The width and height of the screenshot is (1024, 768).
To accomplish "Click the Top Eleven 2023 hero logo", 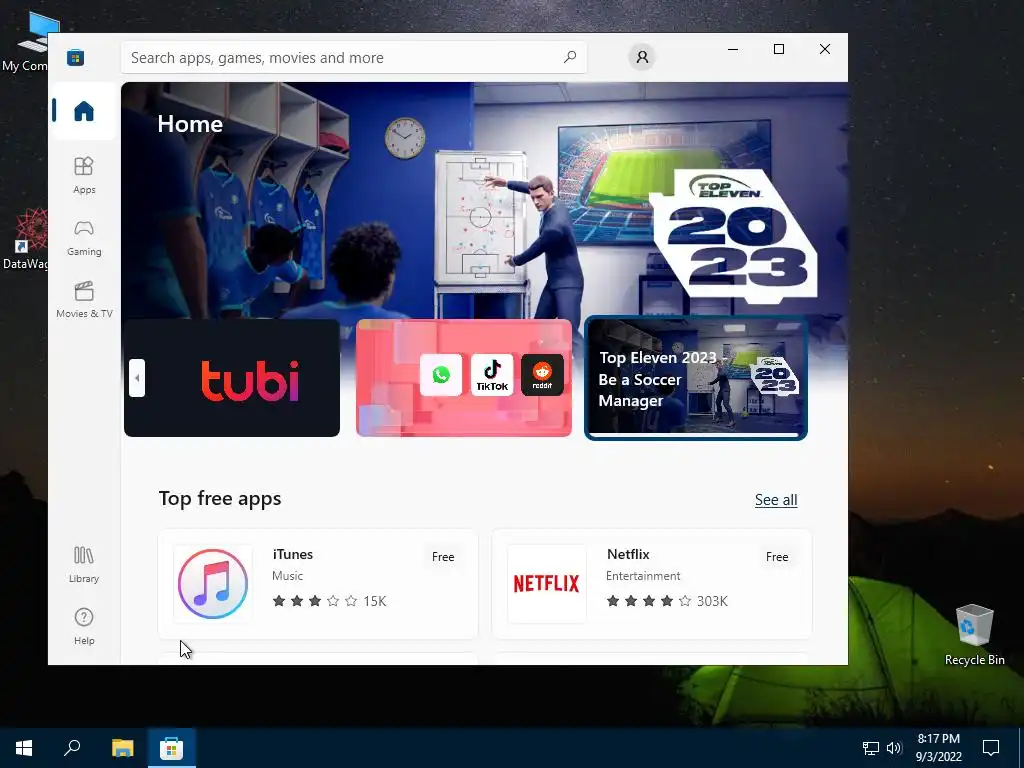I will coord(732,235).
